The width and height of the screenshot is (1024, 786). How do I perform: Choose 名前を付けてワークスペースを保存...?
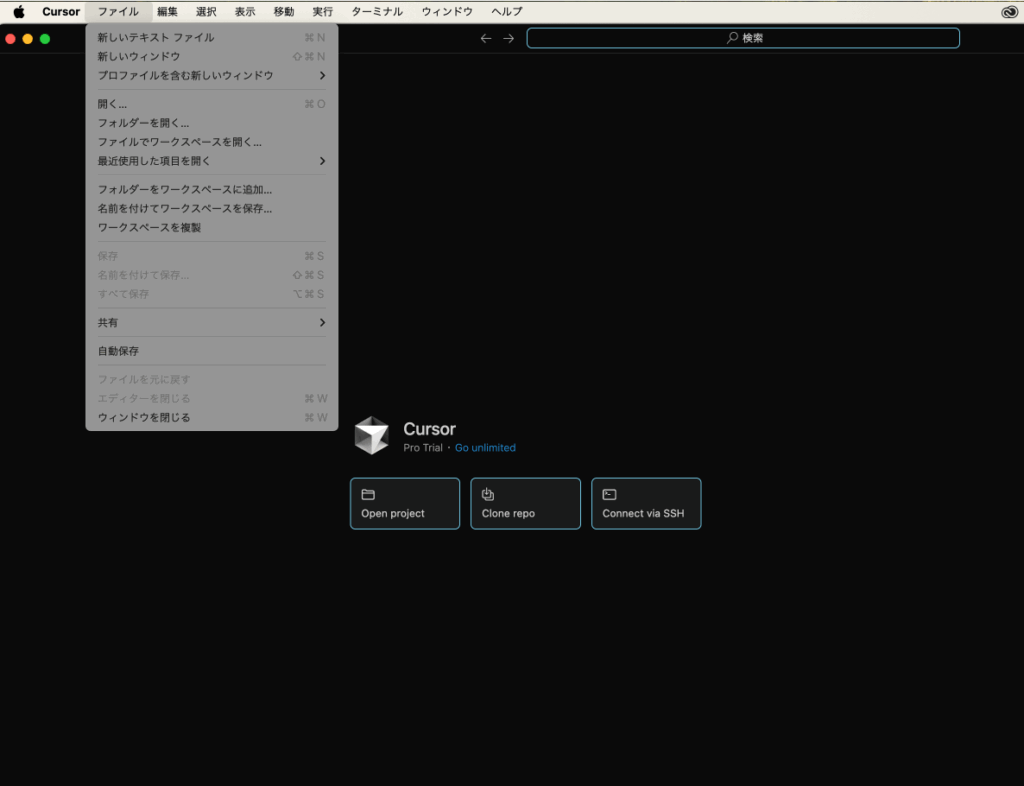212,209
